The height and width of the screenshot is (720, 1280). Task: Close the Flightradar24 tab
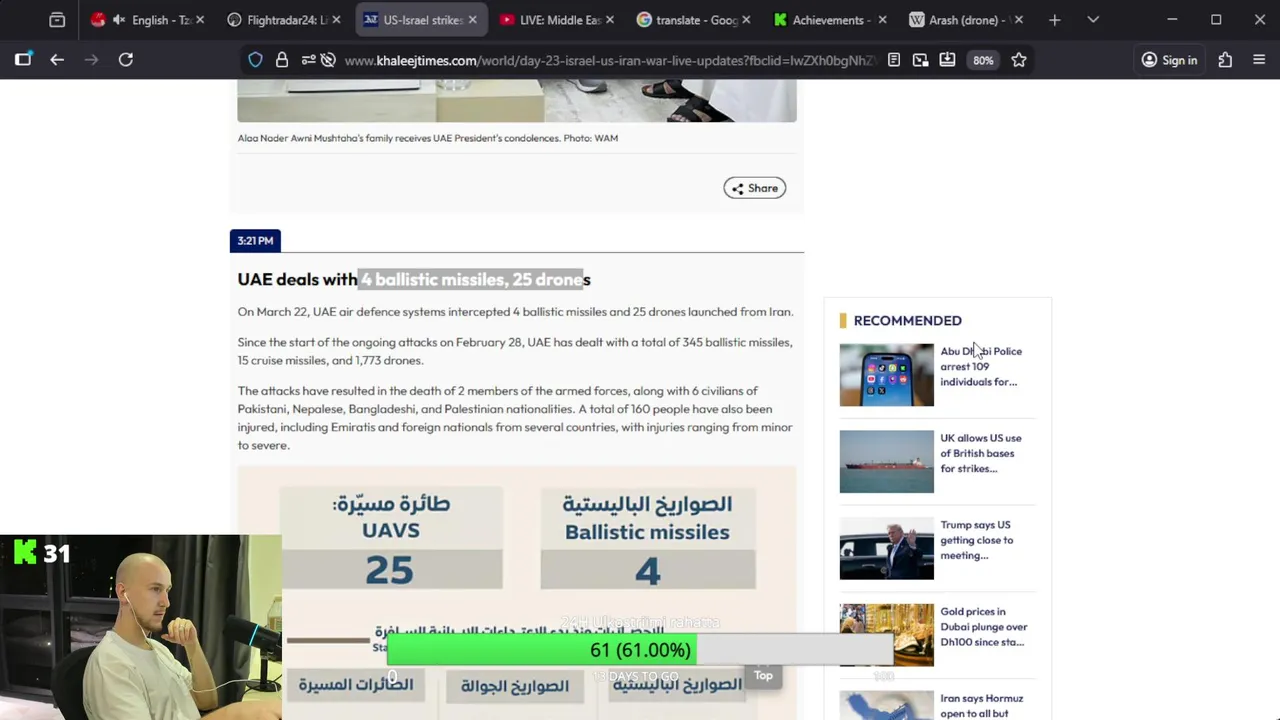336,20
